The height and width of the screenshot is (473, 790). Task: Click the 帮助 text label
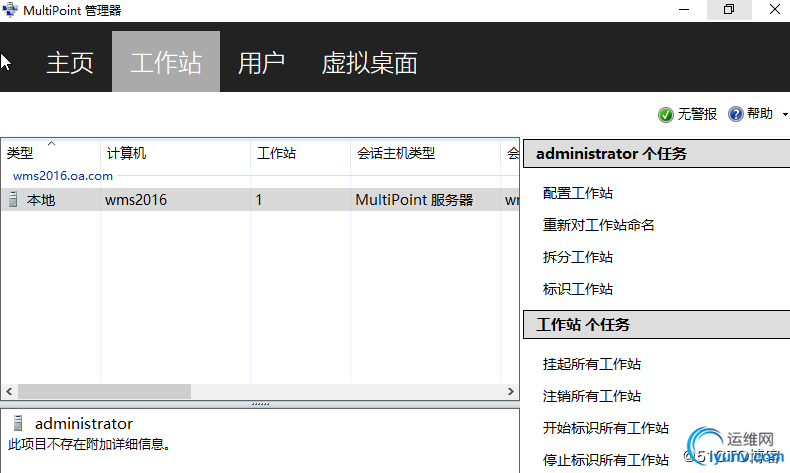pos(760,114)
